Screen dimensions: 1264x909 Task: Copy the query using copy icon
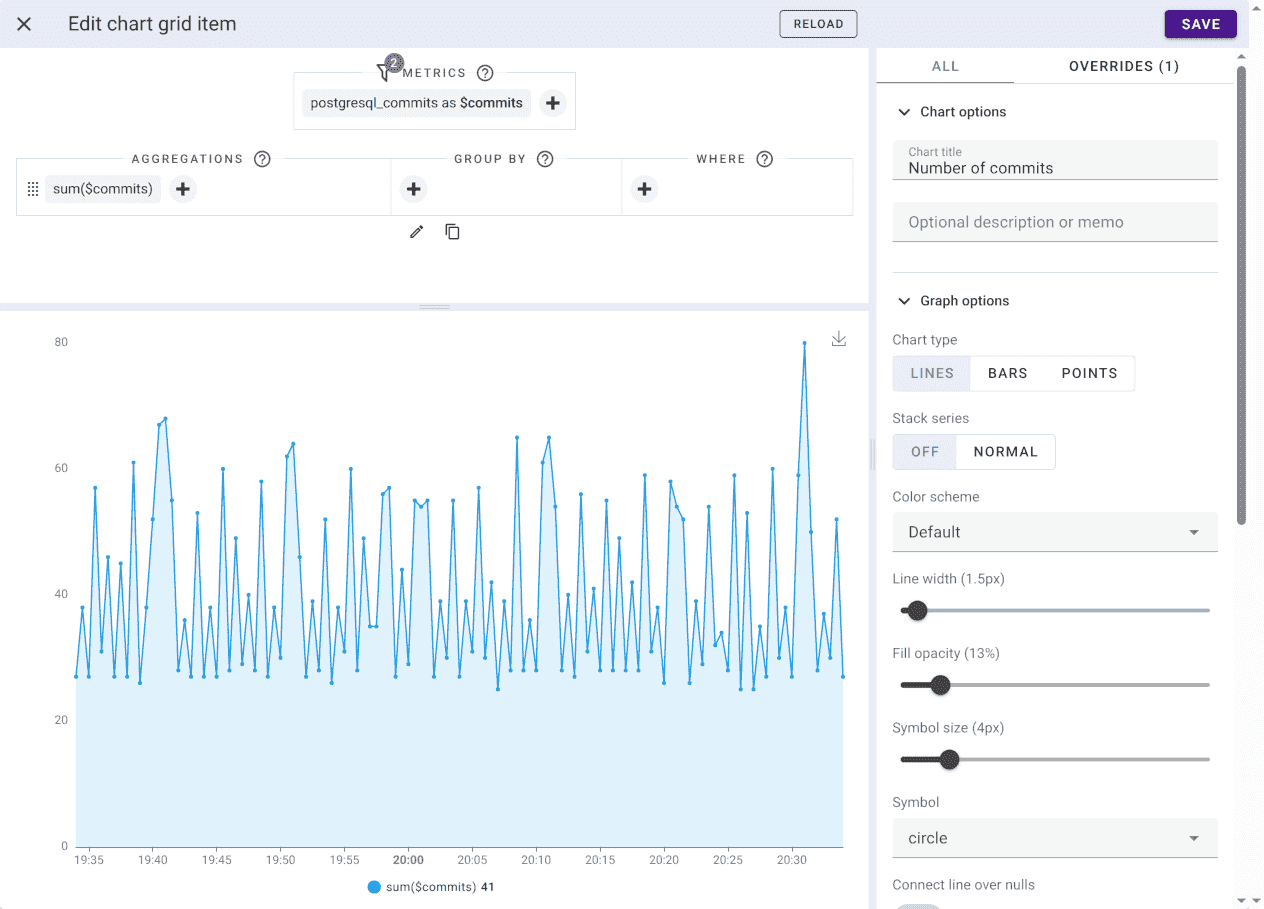point(452,232)
